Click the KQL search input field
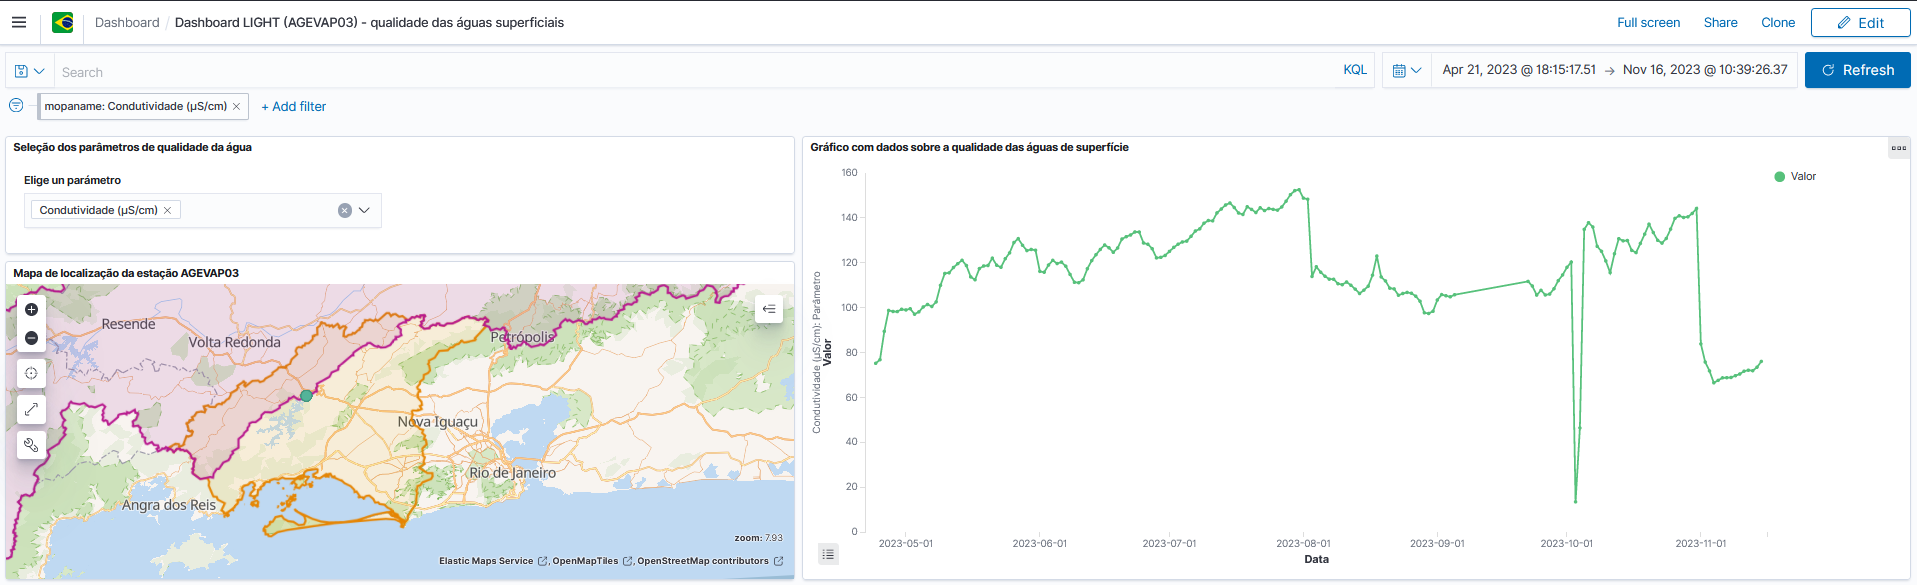1917x585 pixels. (690, 72)
